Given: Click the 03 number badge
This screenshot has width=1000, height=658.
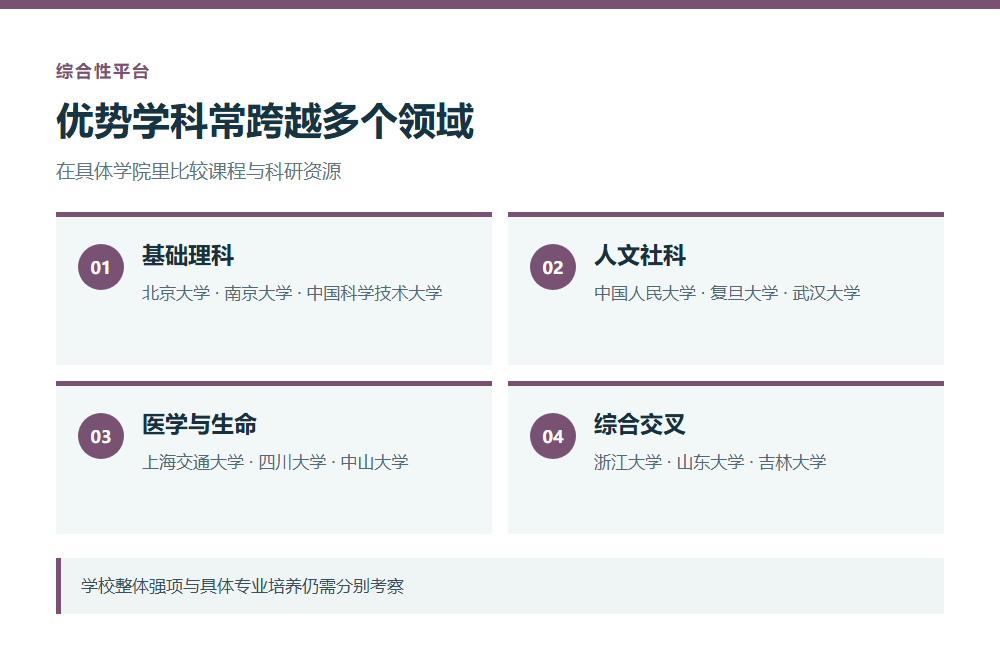Looking at the screenshot, I should click(101, 436).
